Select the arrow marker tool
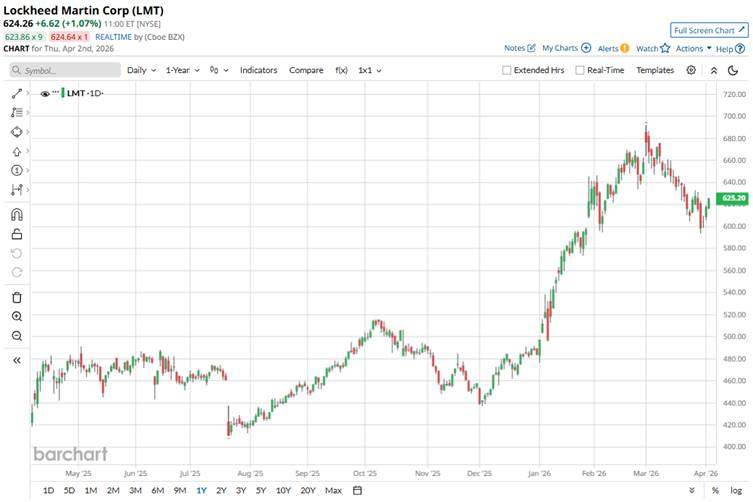Viewport: 753px width, 502px height. 17,151
